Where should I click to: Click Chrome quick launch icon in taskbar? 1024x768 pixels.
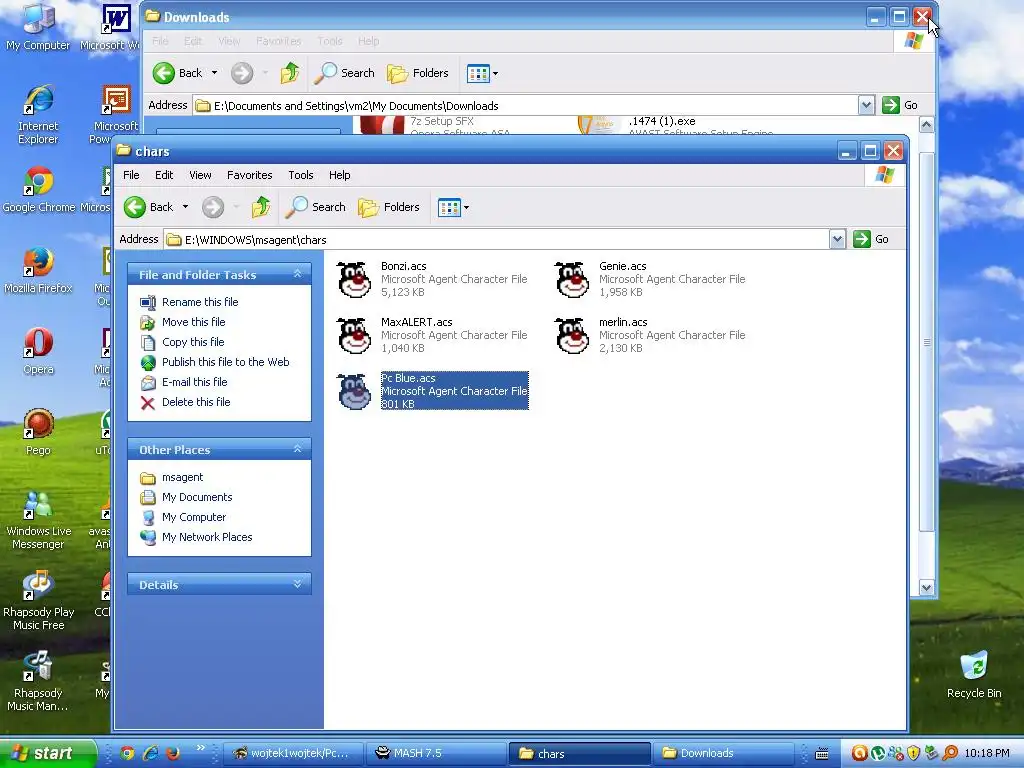pyautogui.click(x=127, y=753)
